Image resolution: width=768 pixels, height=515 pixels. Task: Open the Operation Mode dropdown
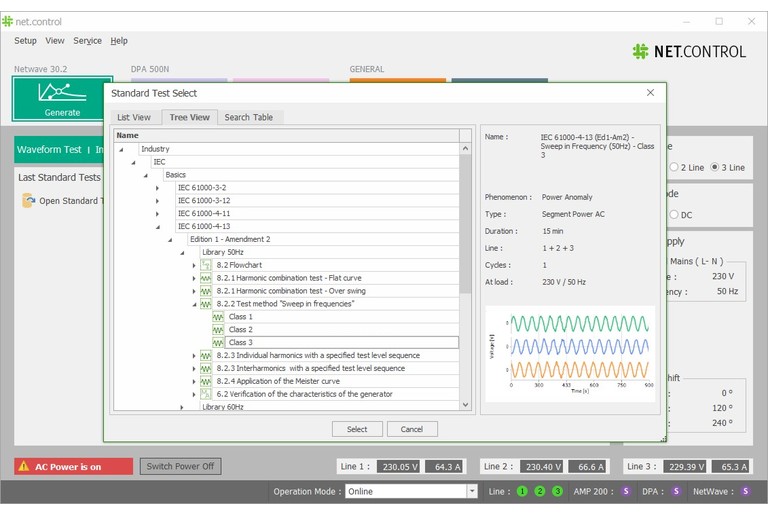pyautogui.click(x=472, y=491)
